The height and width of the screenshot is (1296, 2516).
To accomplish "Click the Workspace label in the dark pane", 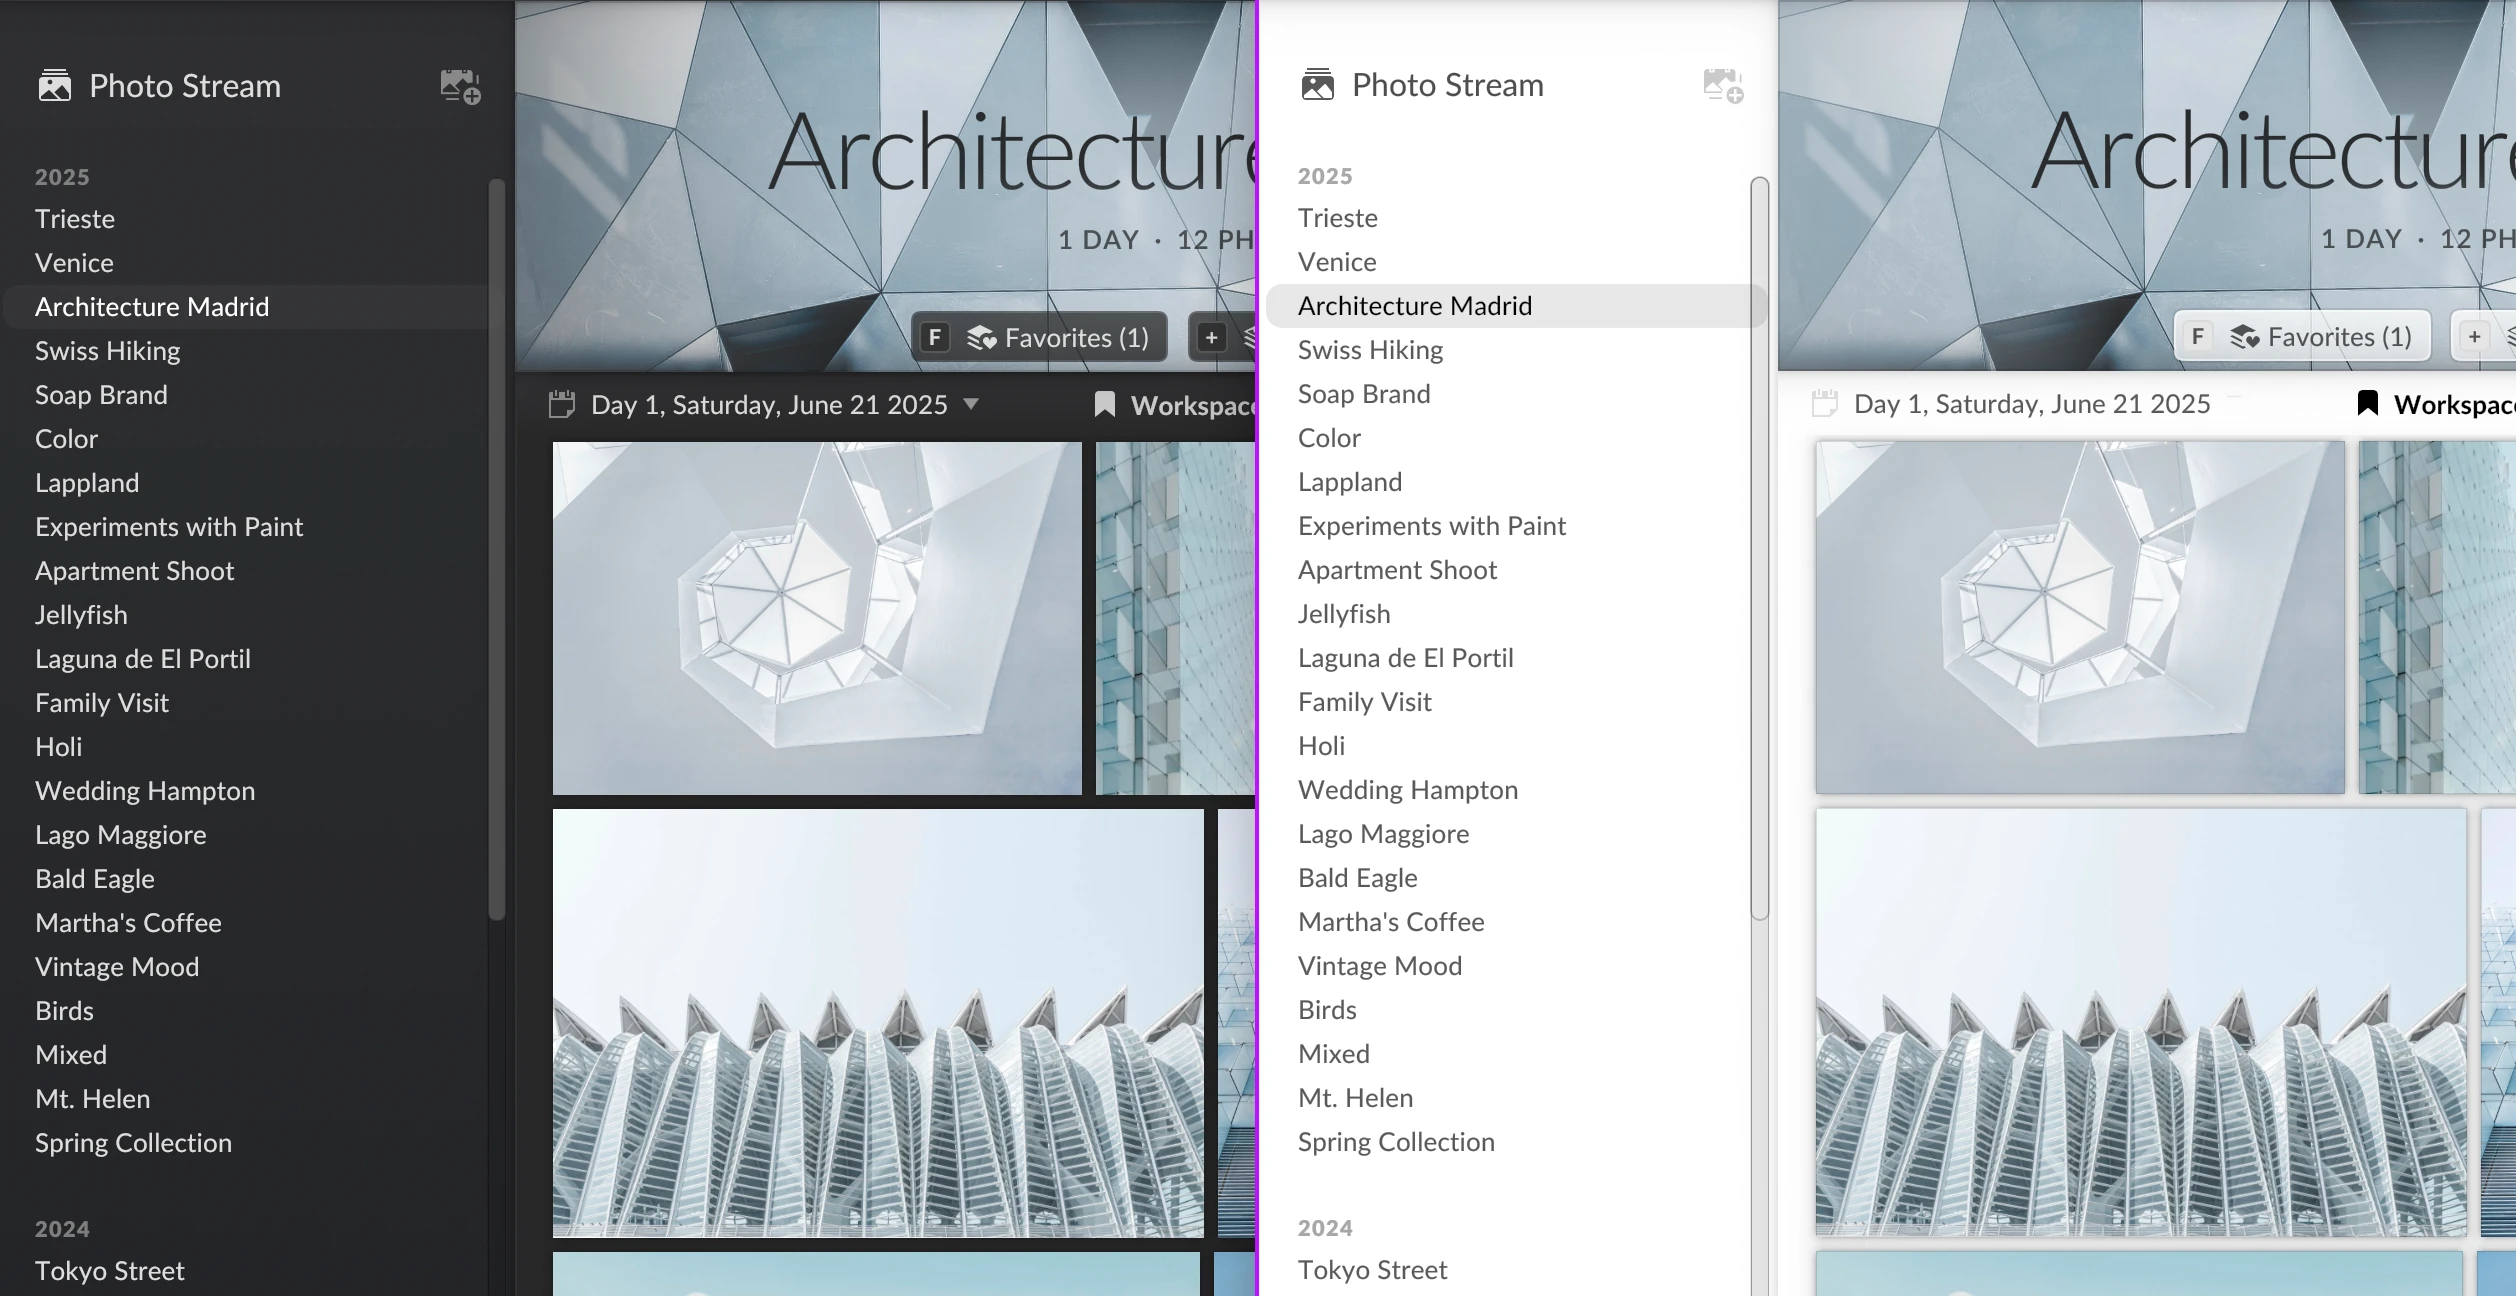I will click(1192, 406).
